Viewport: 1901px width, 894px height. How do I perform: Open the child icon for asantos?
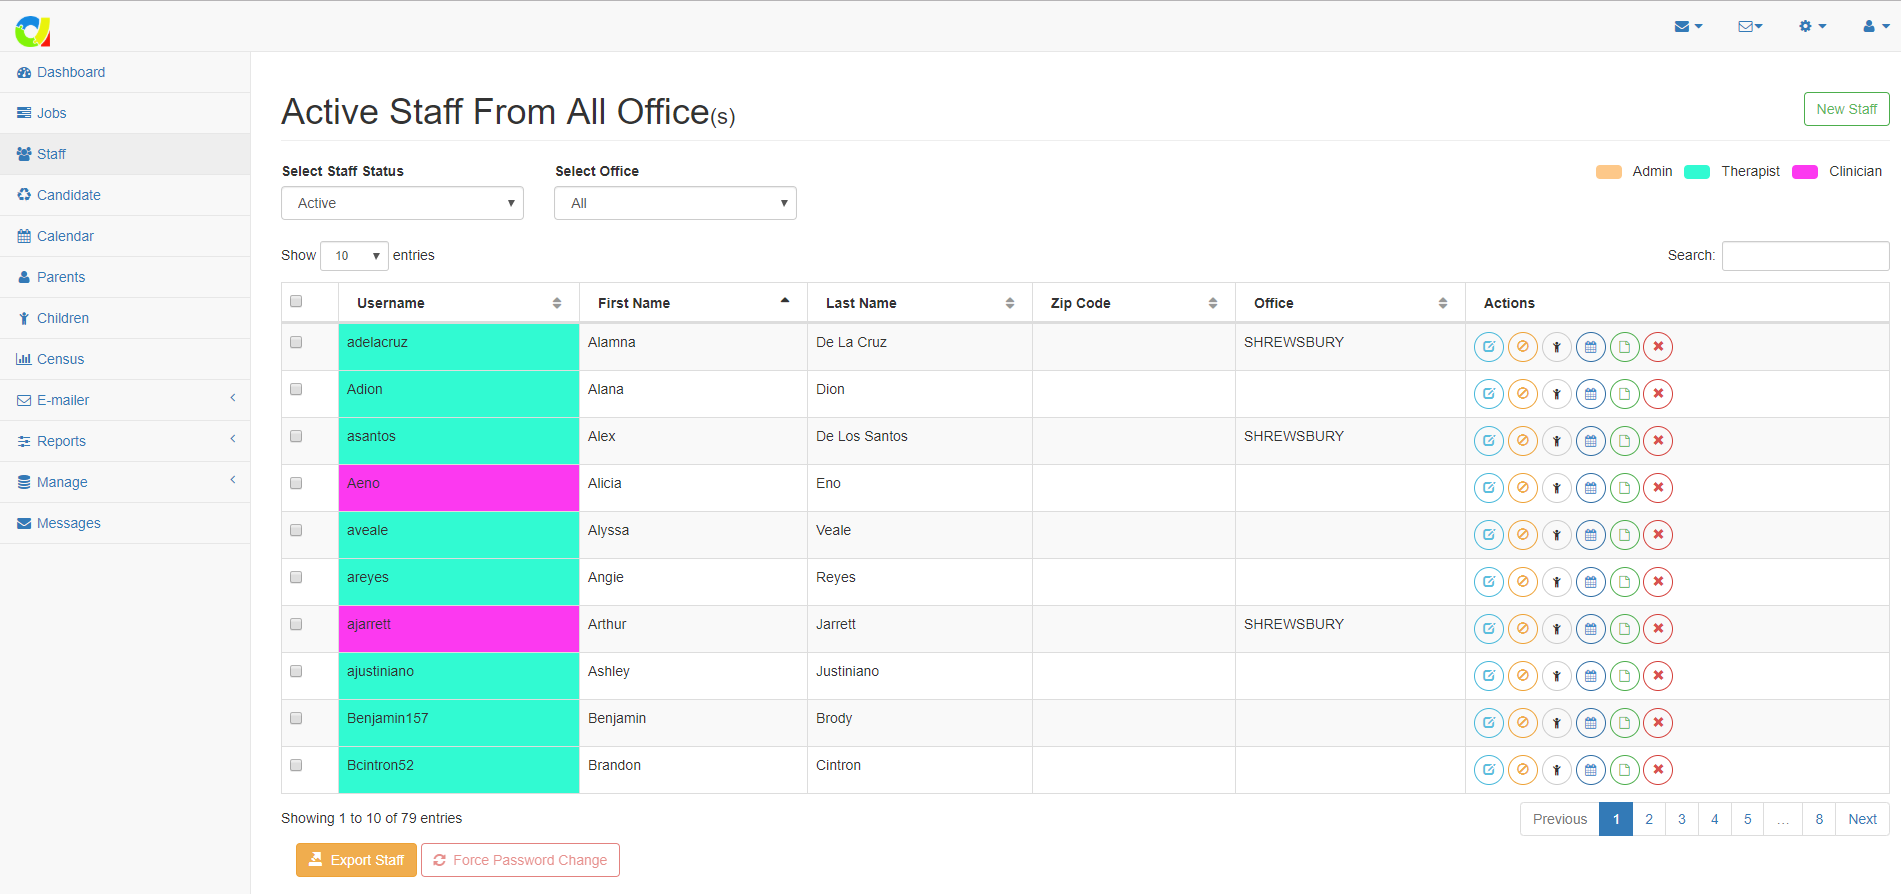(x=1556, y=441)
